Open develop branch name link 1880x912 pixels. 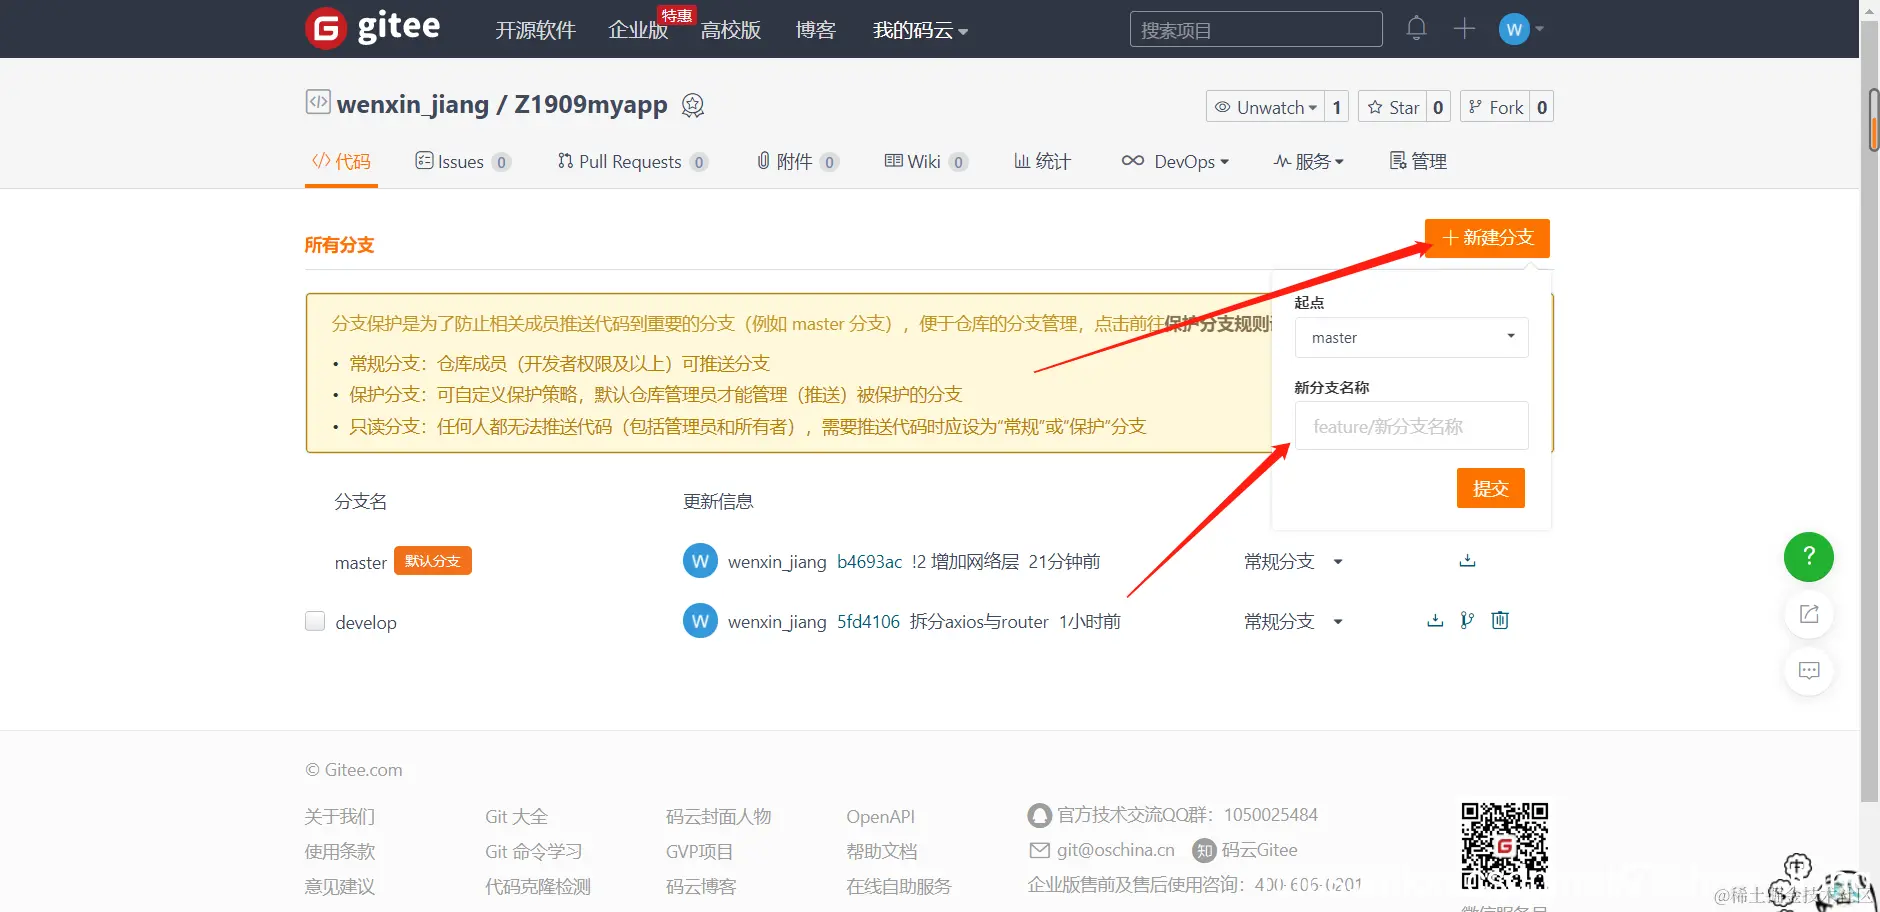coord(366,622)
